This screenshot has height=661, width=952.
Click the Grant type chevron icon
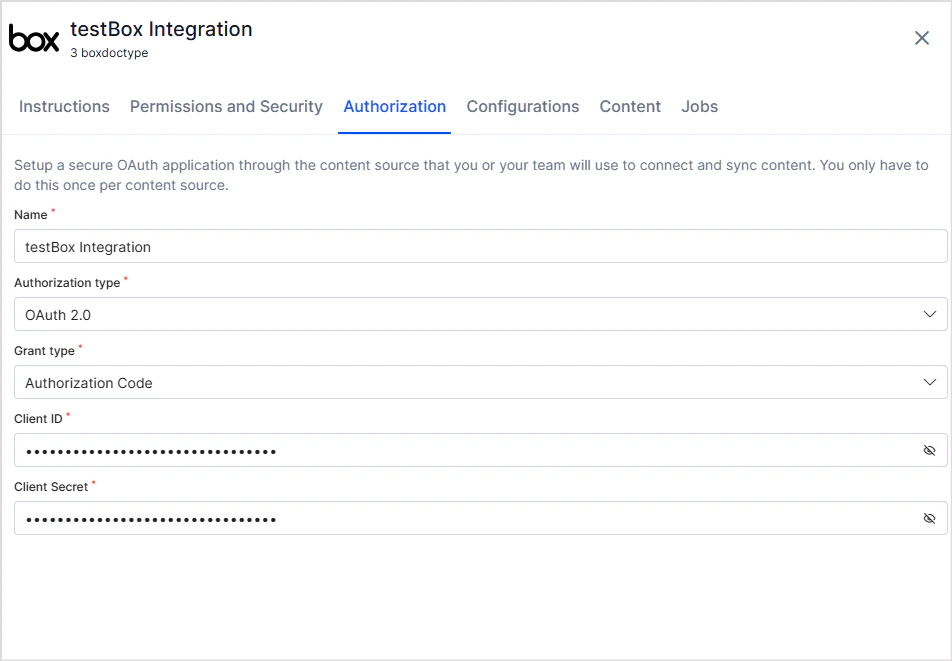[932, 382]
